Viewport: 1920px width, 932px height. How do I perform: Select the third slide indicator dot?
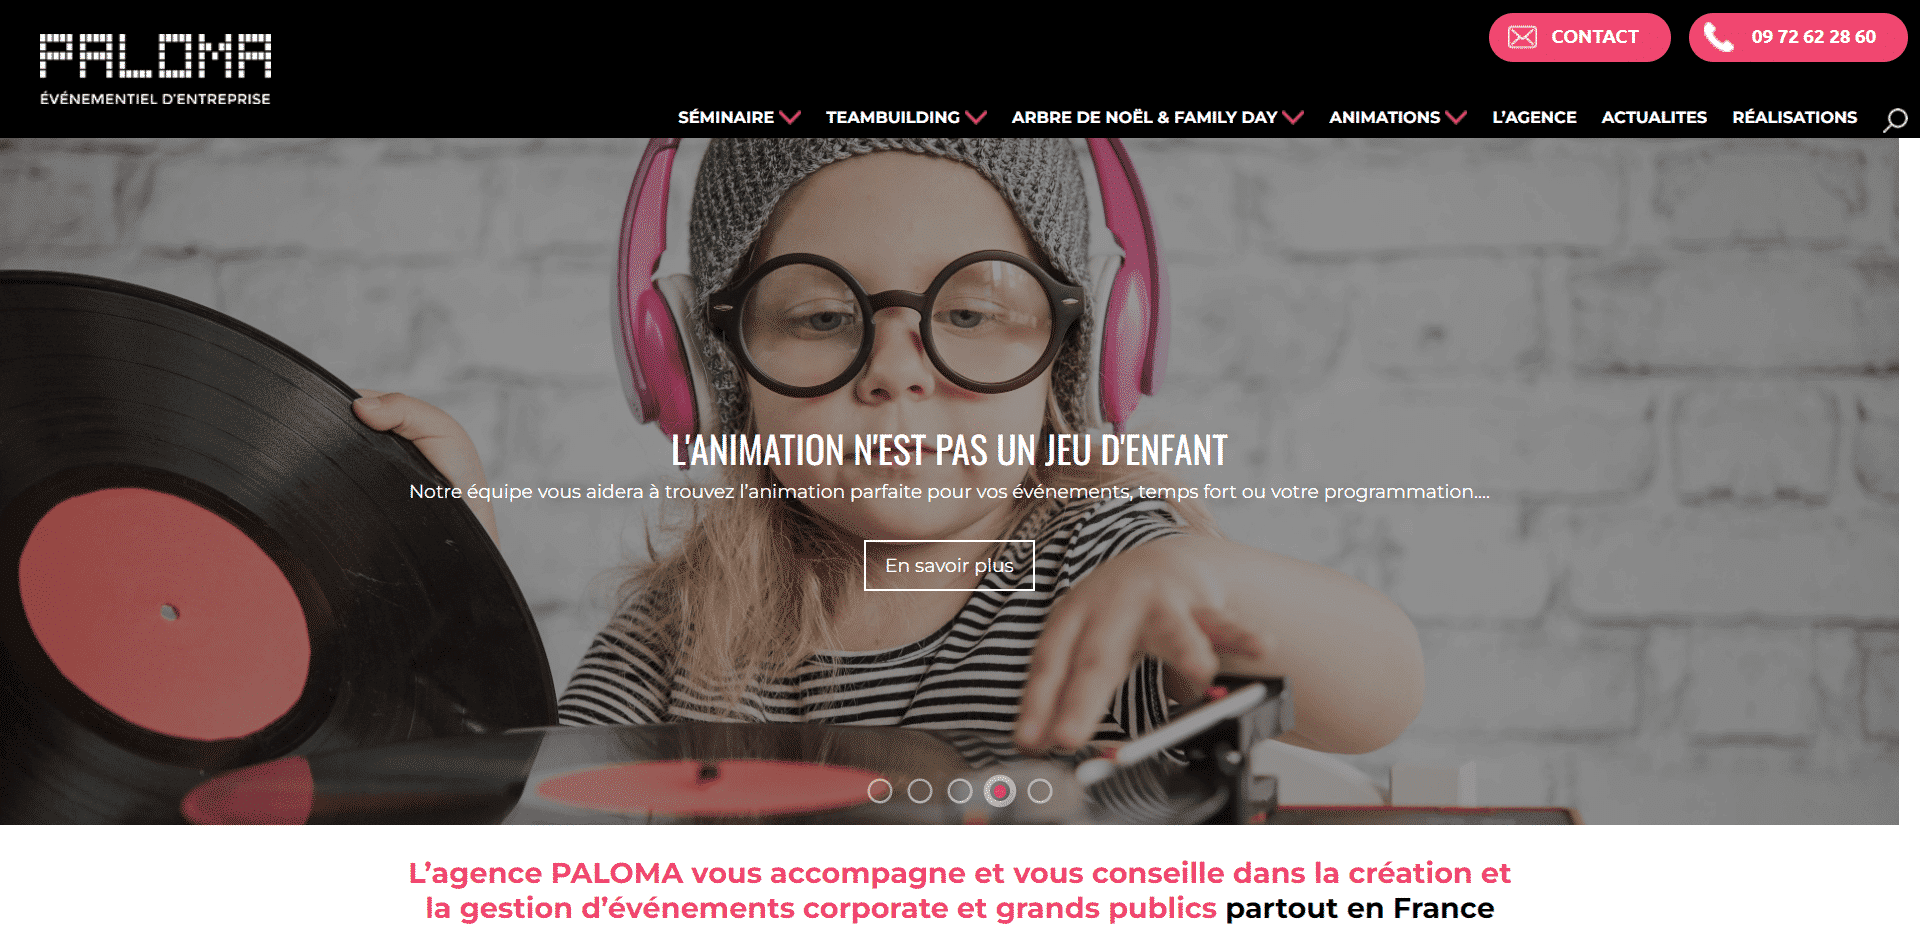[x=960, y=791]
